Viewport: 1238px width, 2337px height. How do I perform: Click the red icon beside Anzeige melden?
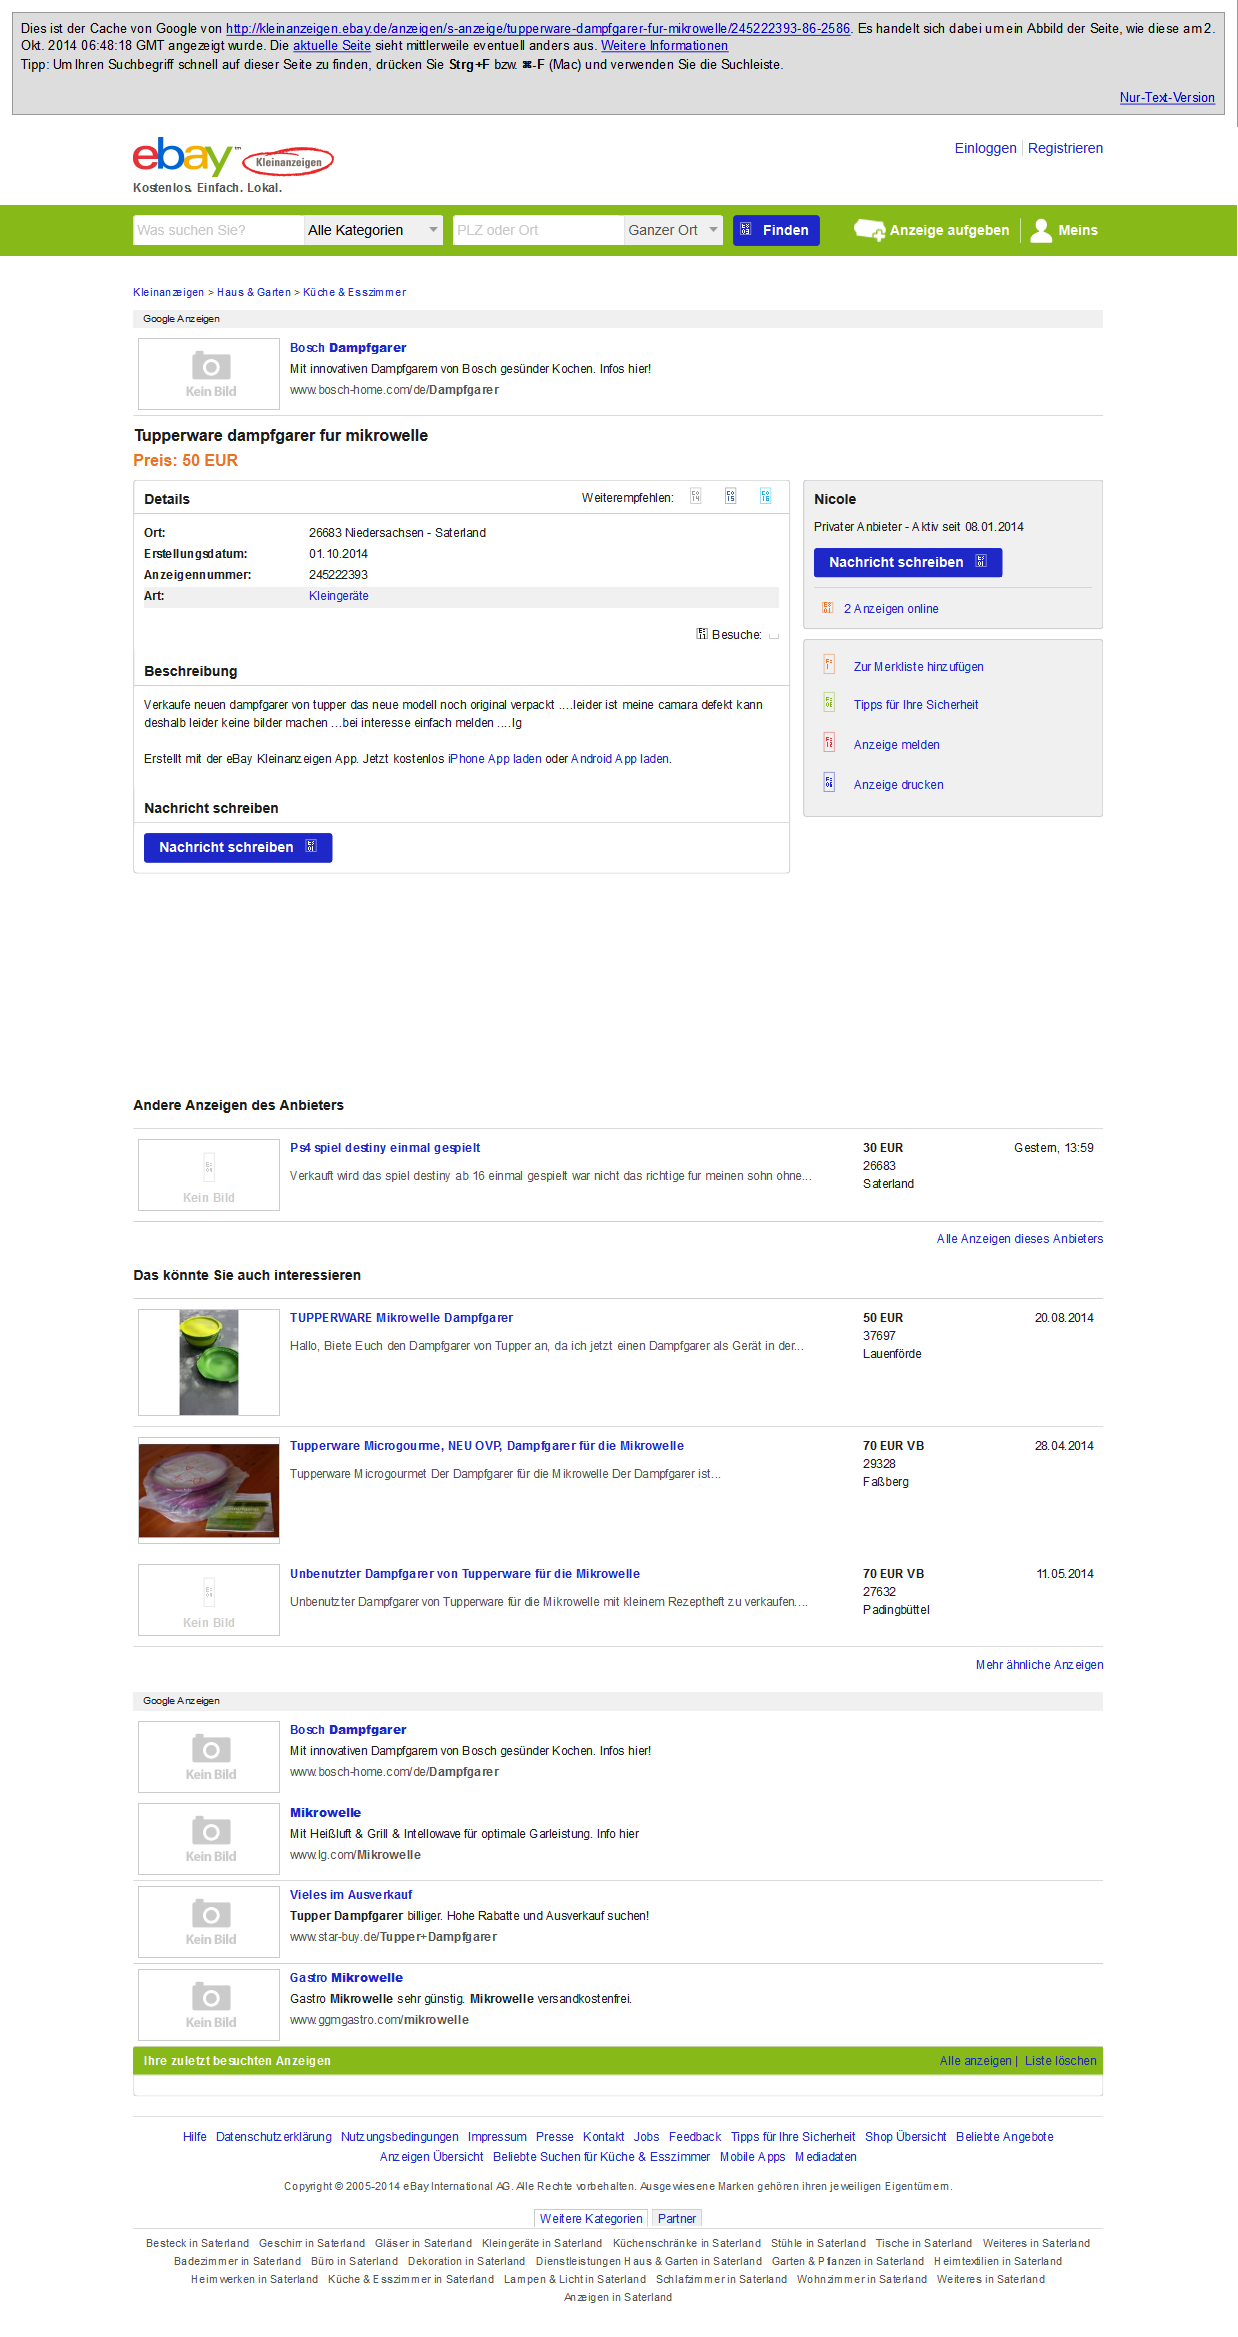click(x=829, y=742)
